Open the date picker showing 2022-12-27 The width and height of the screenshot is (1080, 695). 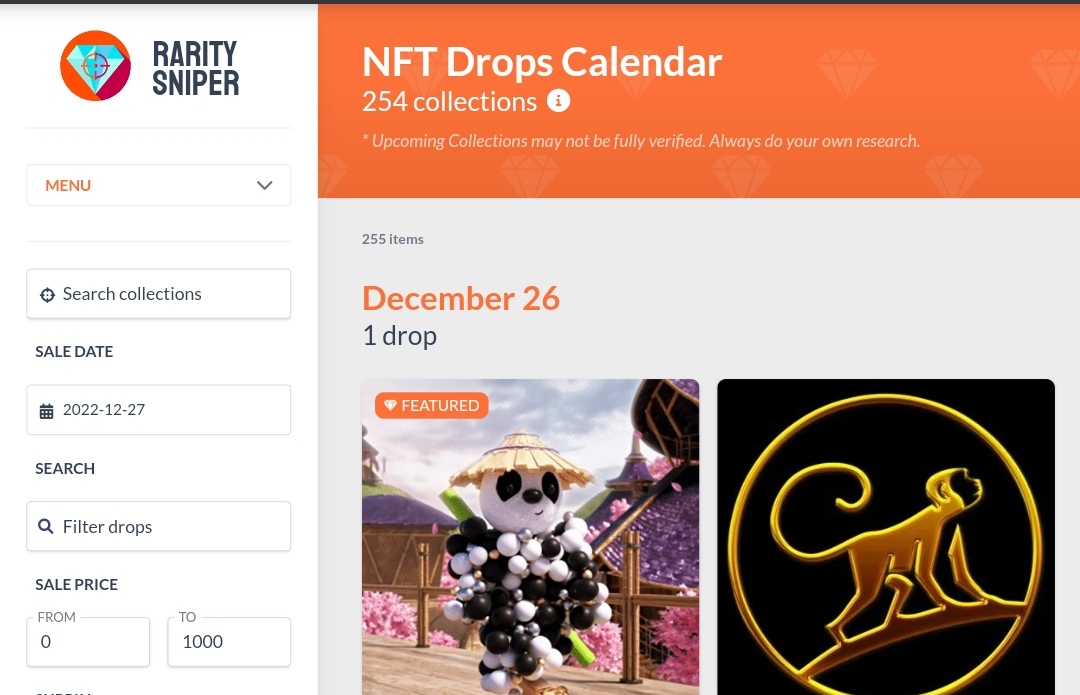click(158, 410)
